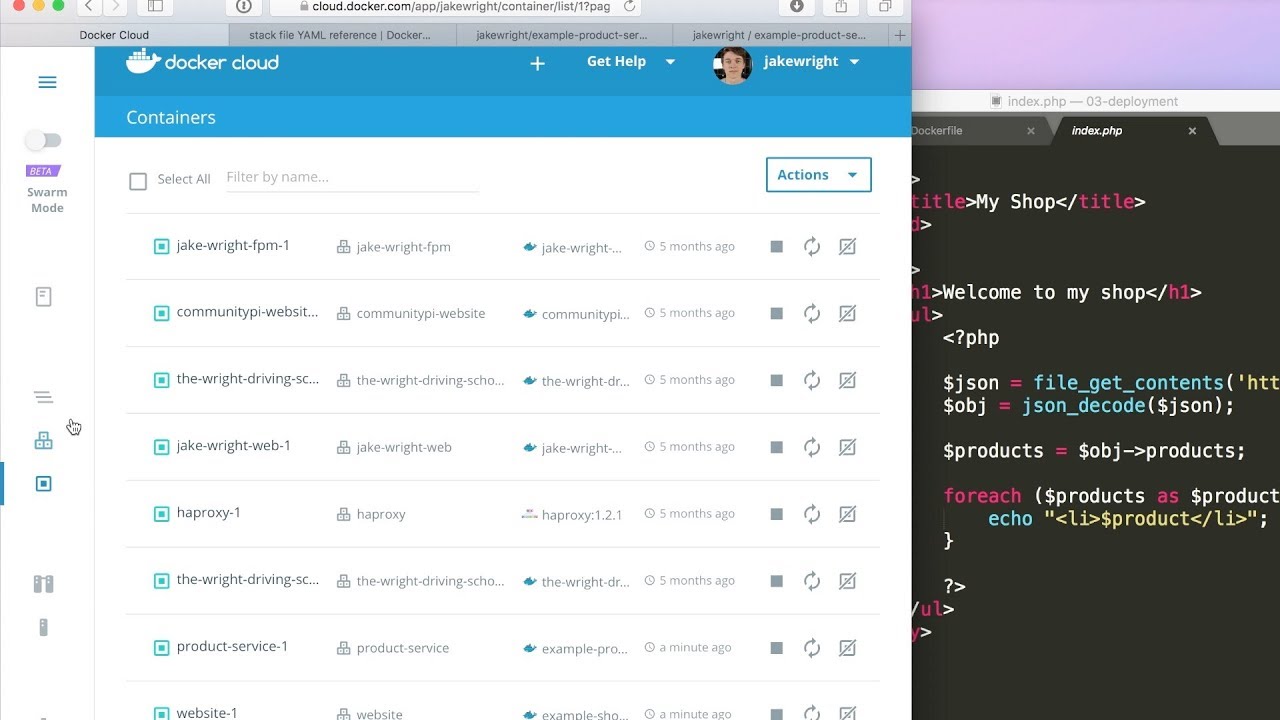This screenshot has height=720, width=1280.
Task: Stop the jake-wright-web-1 container
Action: [776, 448]
